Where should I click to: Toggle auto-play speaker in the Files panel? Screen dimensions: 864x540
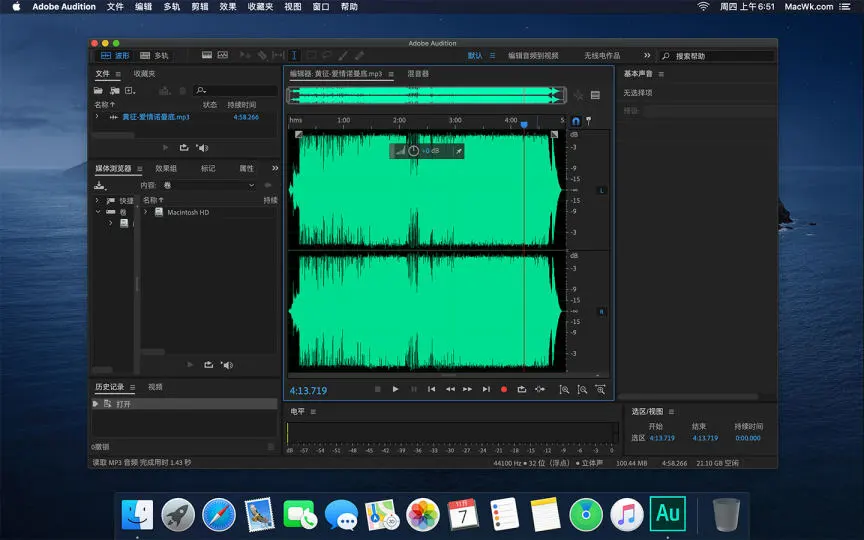click(202, 148)
